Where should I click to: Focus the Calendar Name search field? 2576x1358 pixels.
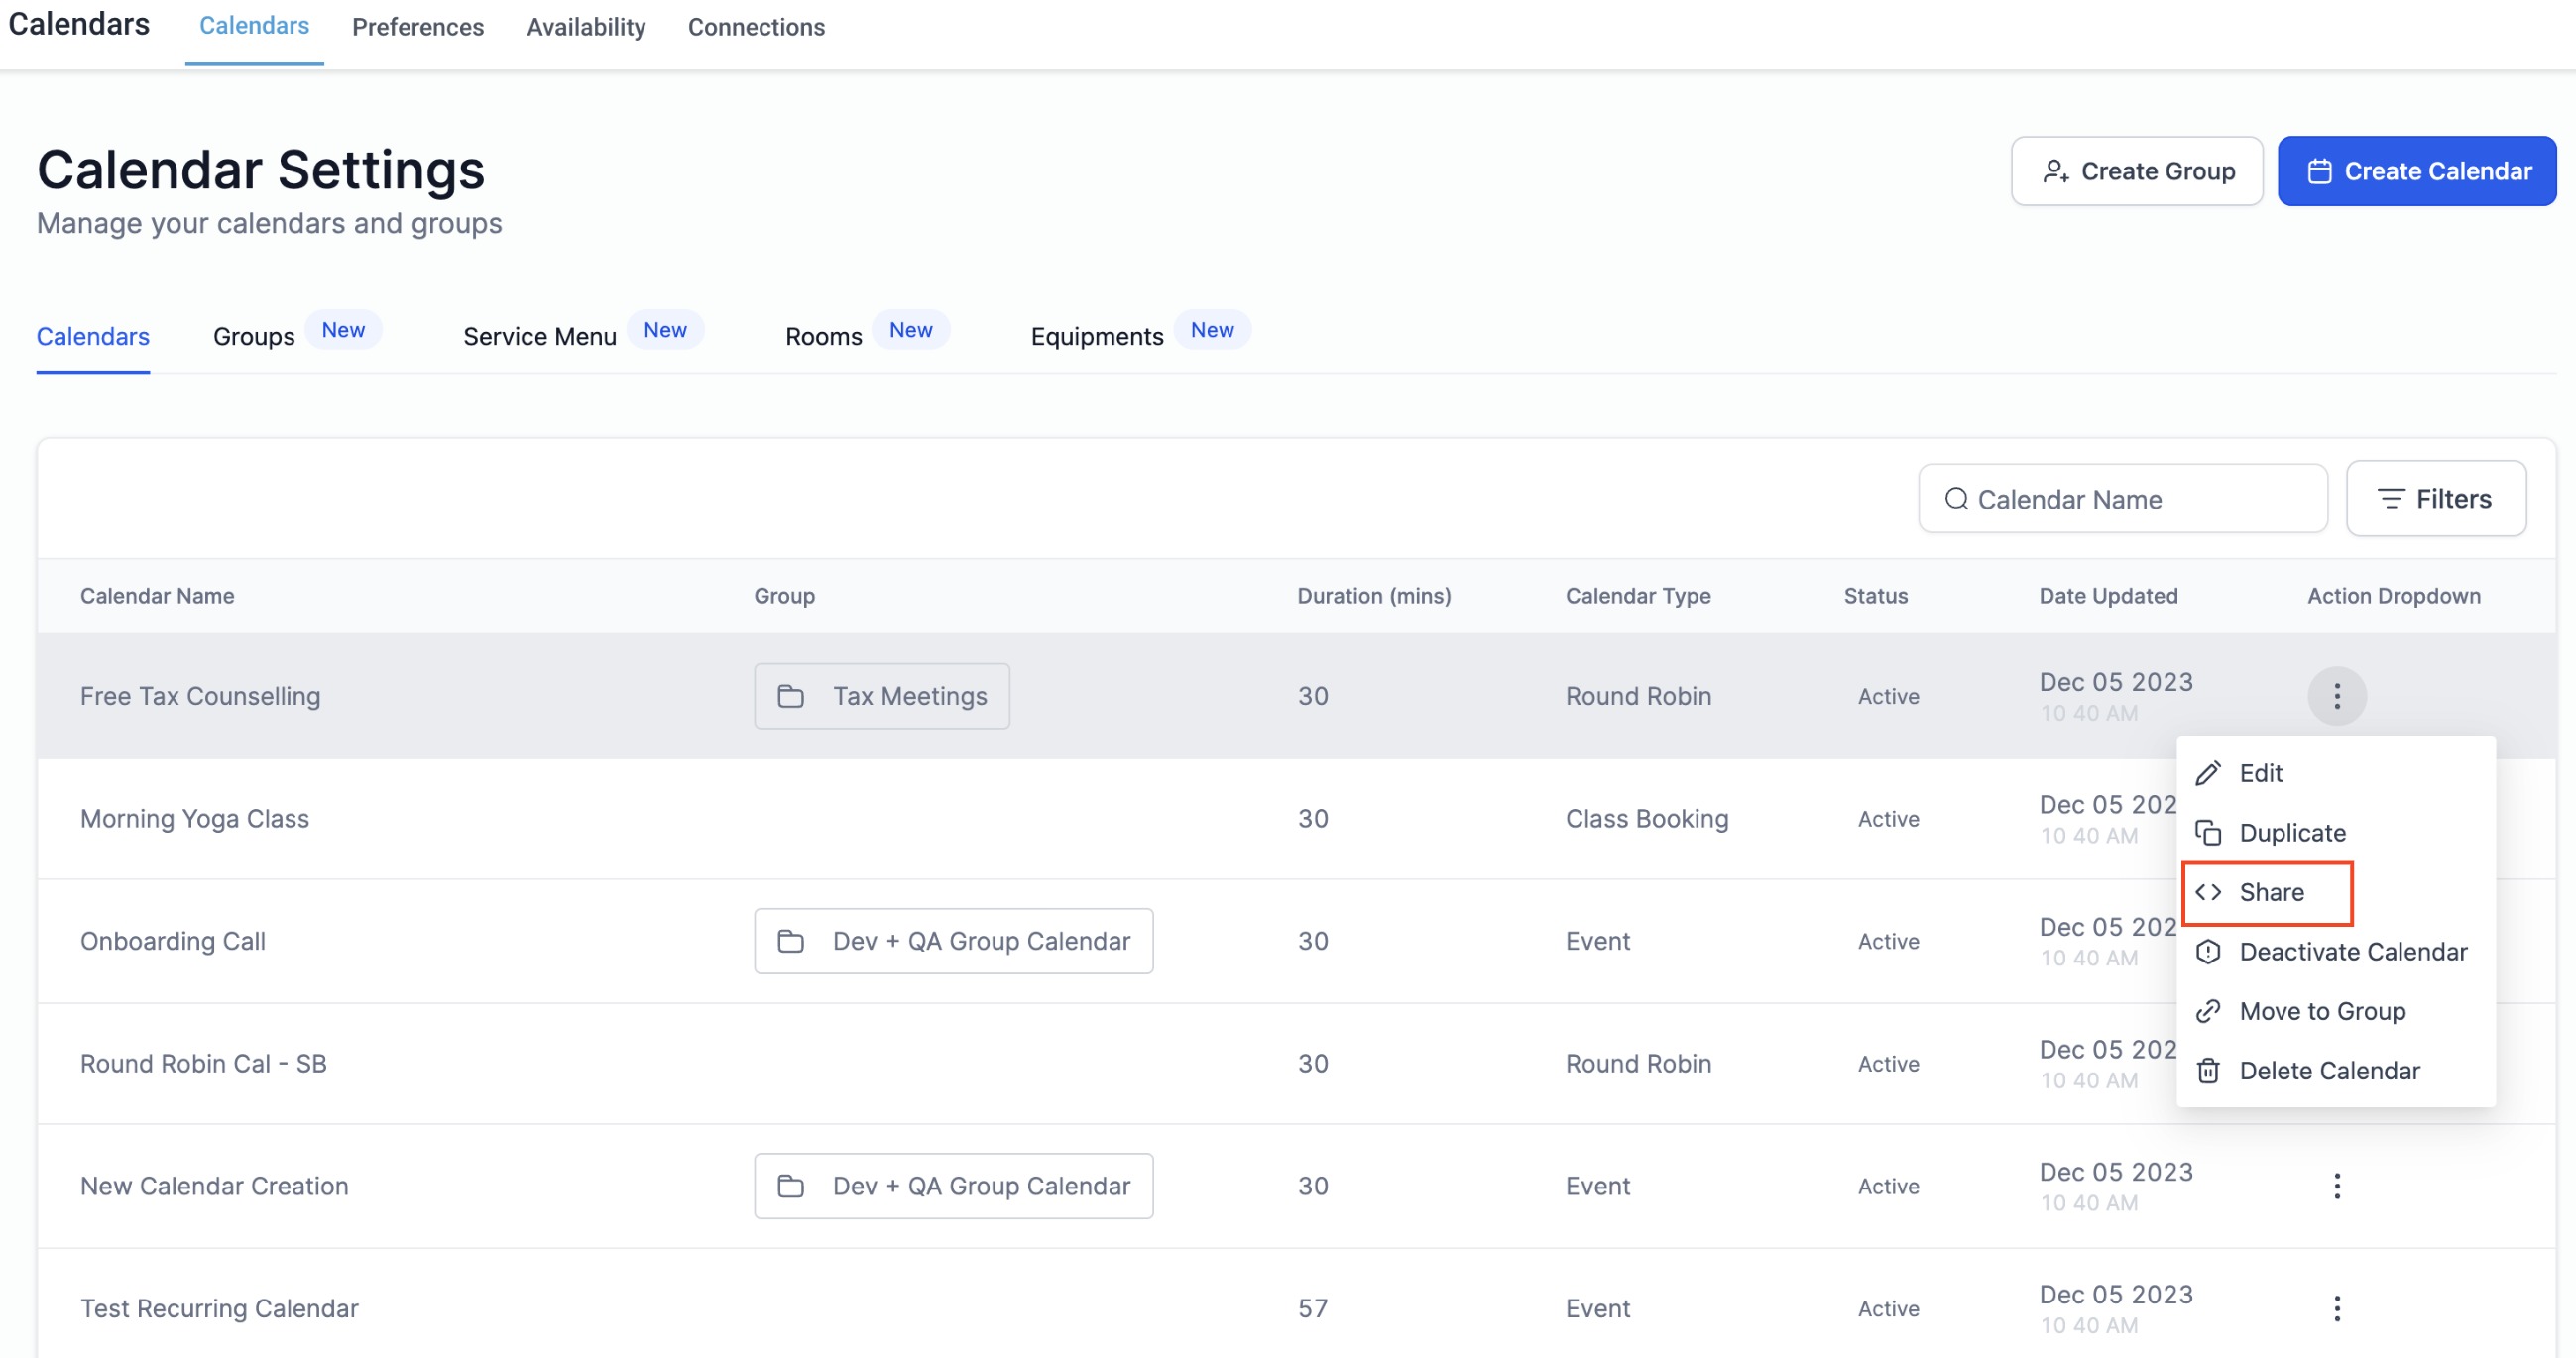pos(2140,499)
